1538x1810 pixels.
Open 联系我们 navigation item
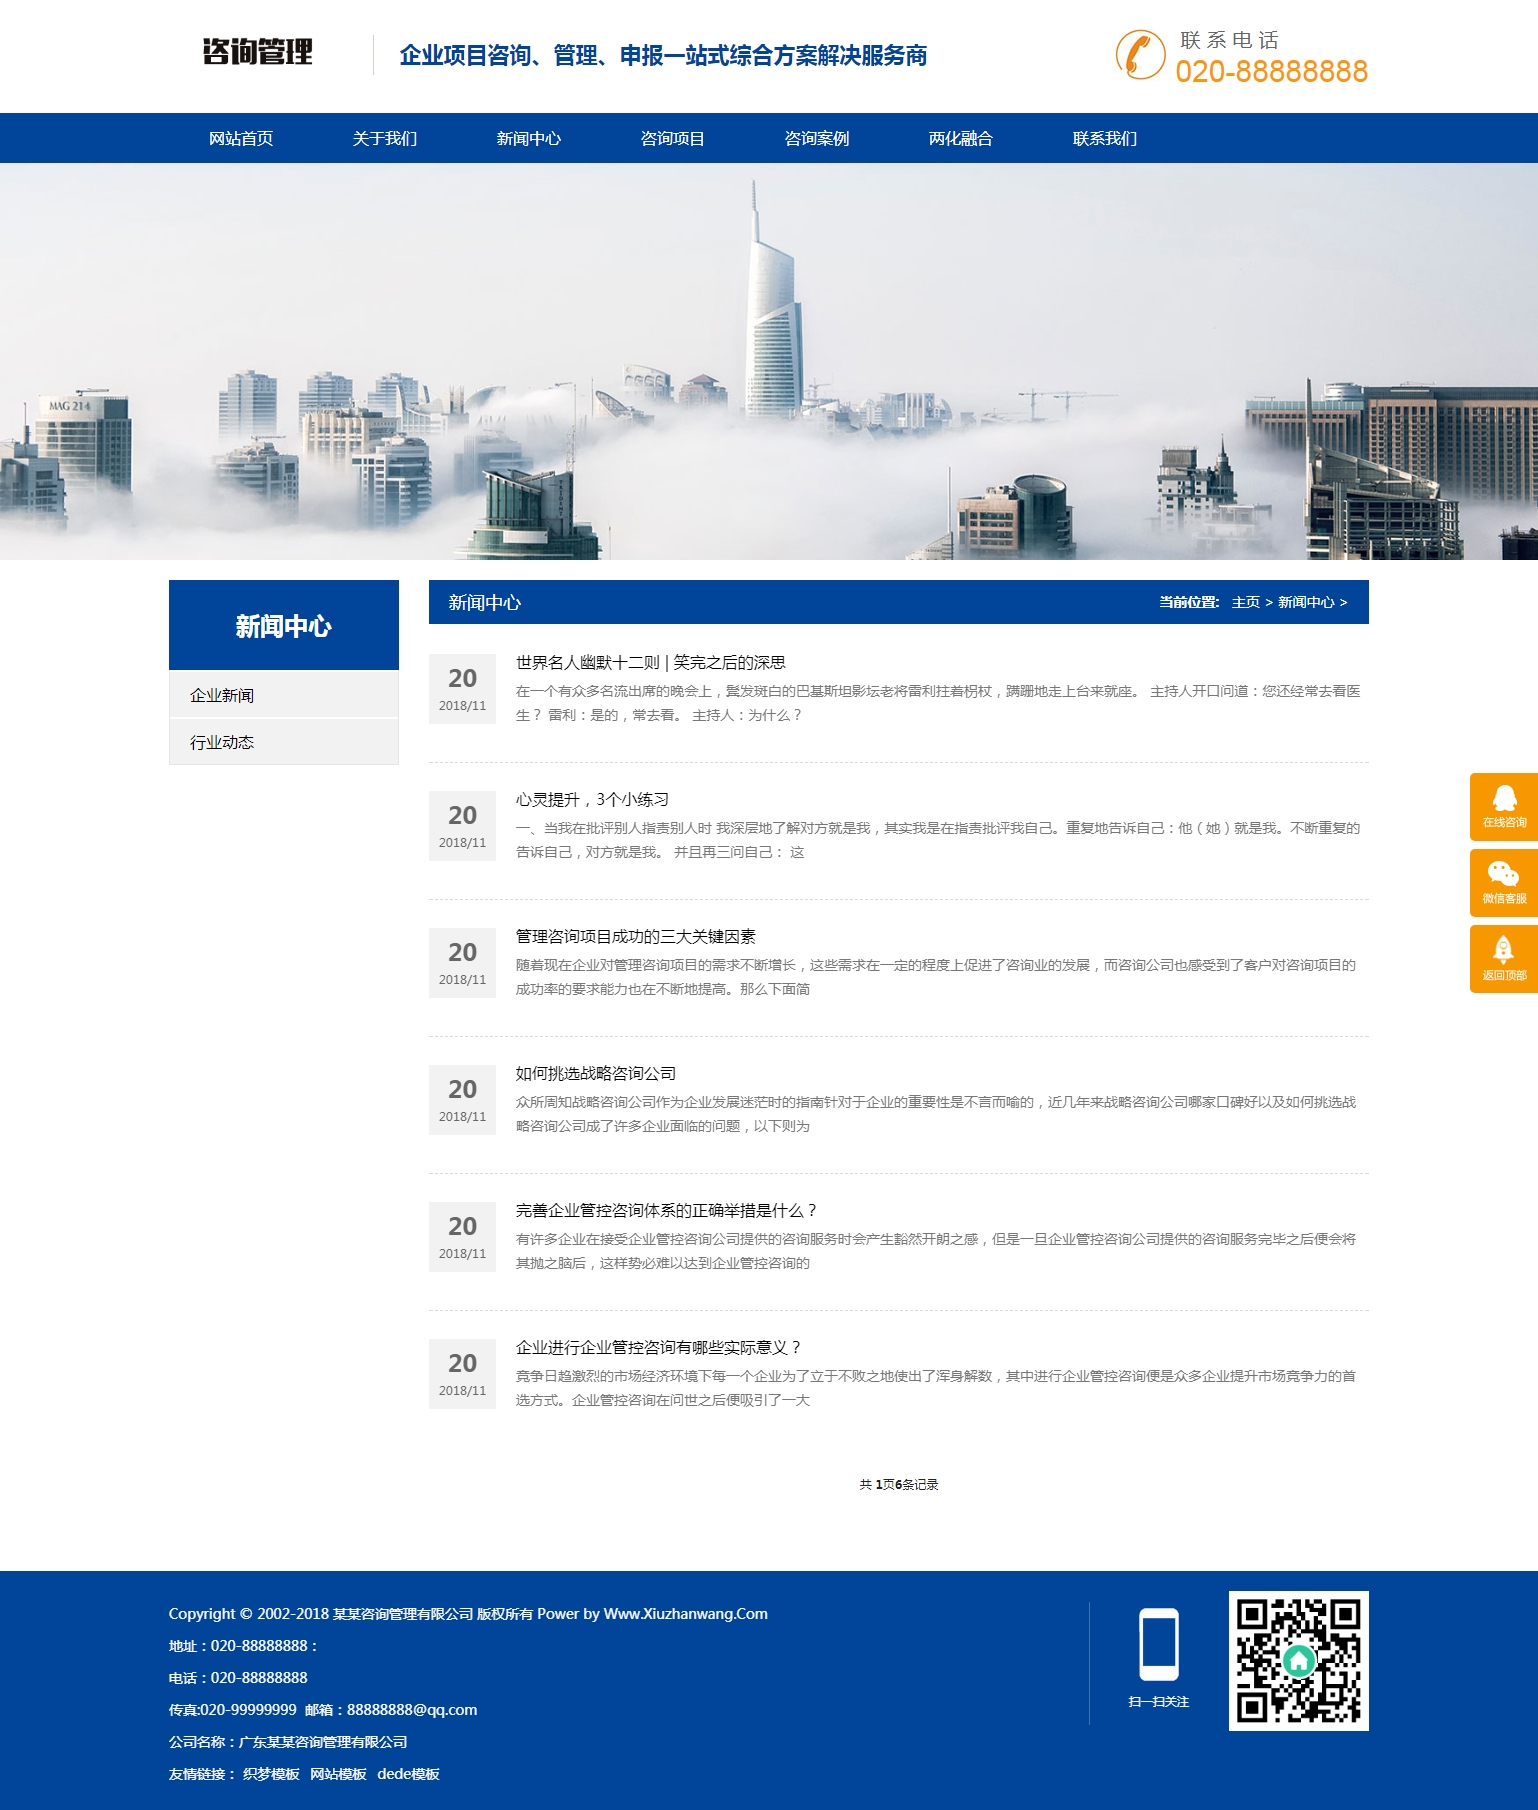click(1105, 138)
